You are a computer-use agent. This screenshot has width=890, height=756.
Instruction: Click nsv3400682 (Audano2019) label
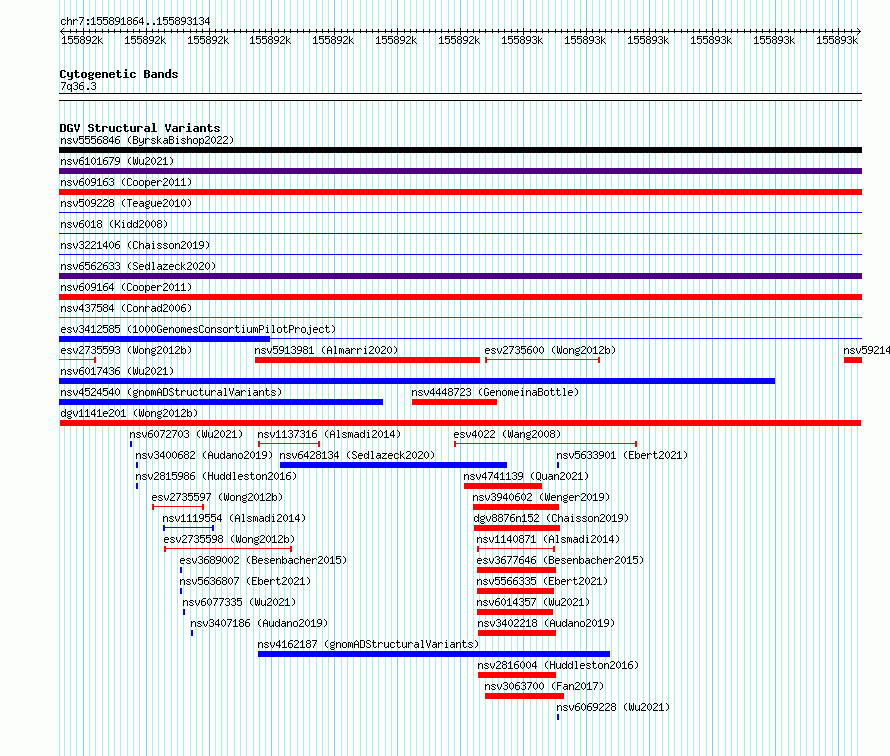click(204, 455)
